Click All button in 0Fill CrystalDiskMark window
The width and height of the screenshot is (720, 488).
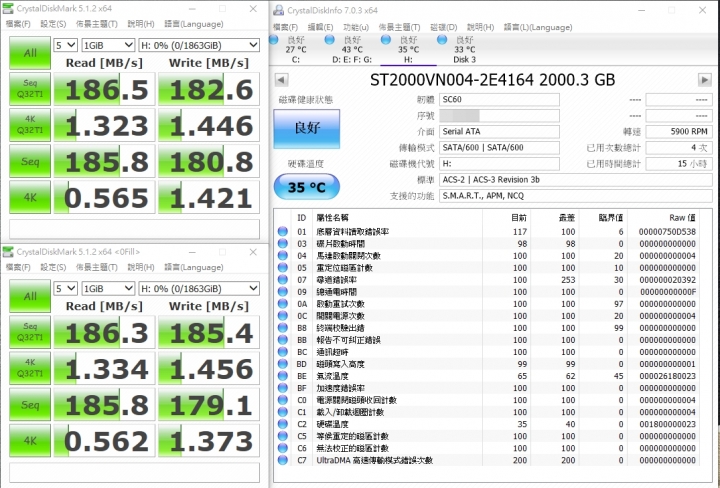tap(30, 296)
